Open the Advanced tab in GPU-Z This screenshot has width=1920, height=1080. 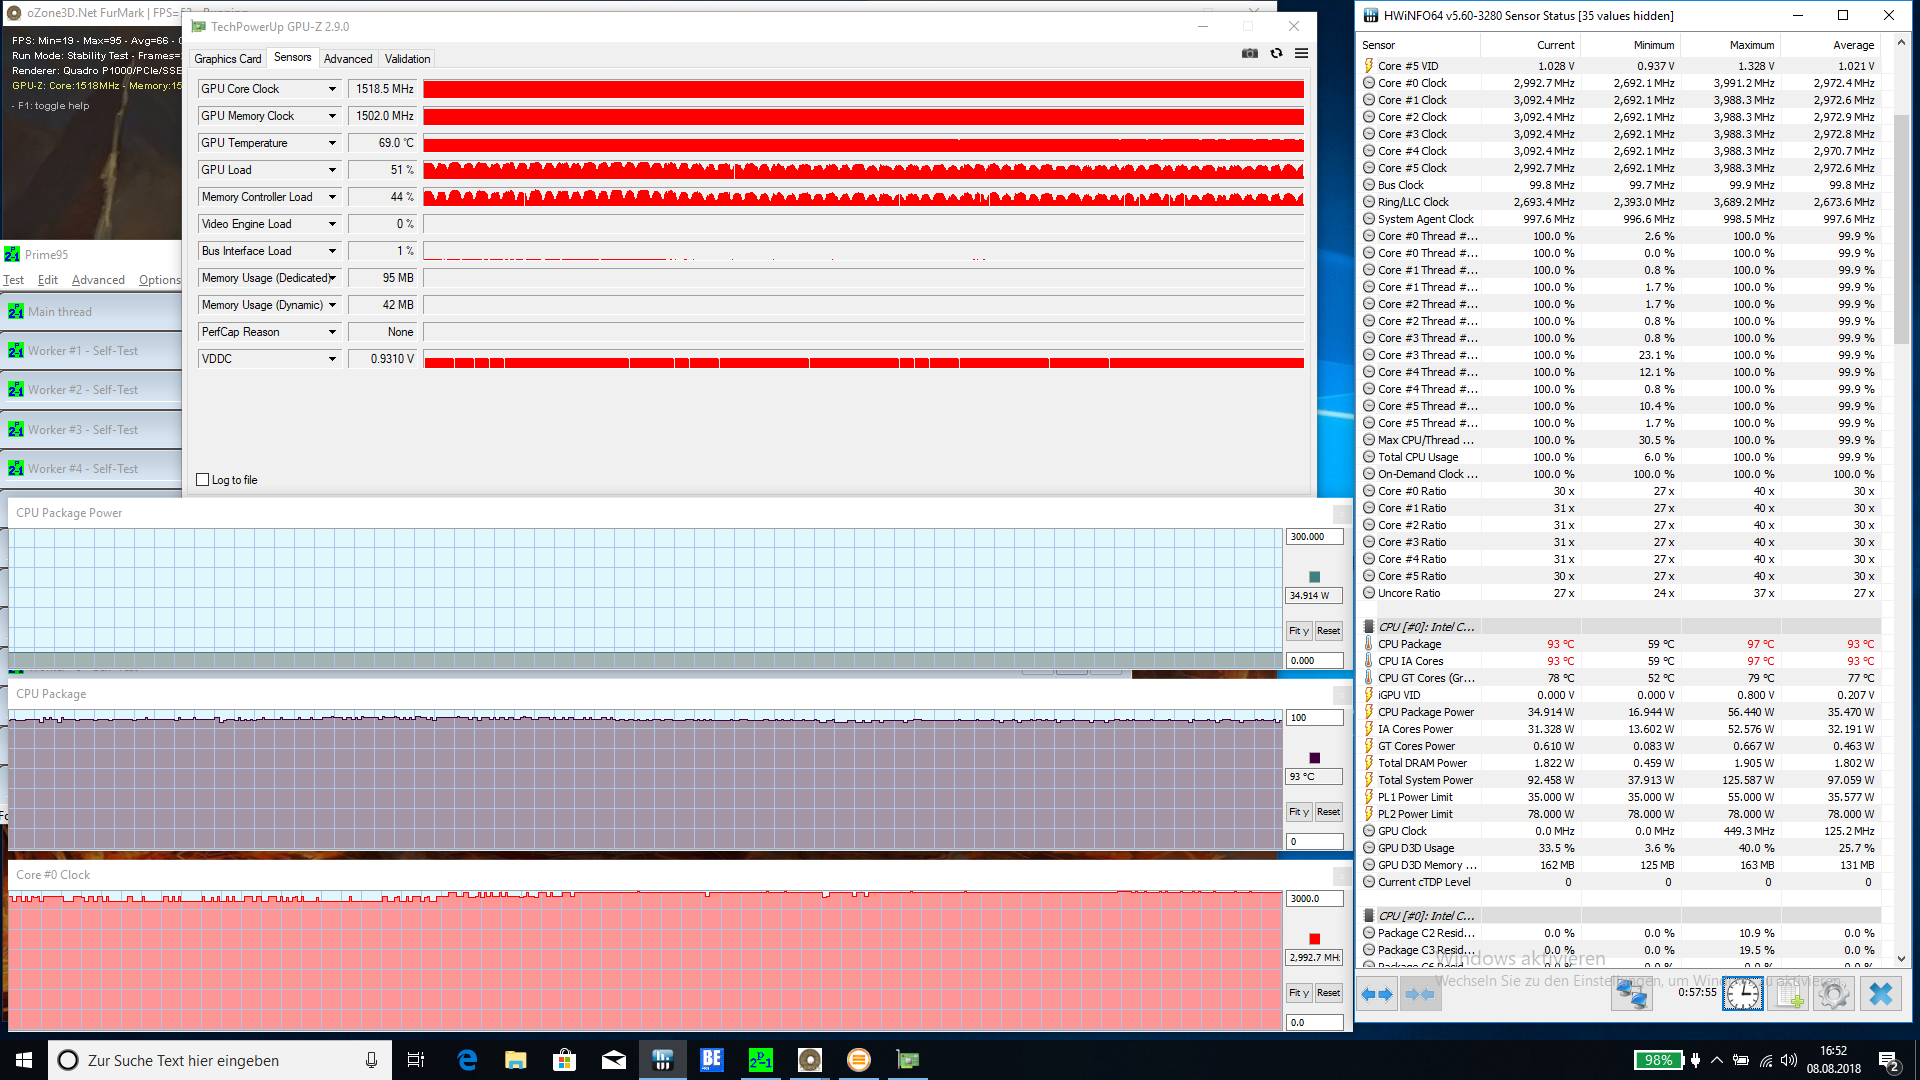pyautogui.click(x=348, y=59)
